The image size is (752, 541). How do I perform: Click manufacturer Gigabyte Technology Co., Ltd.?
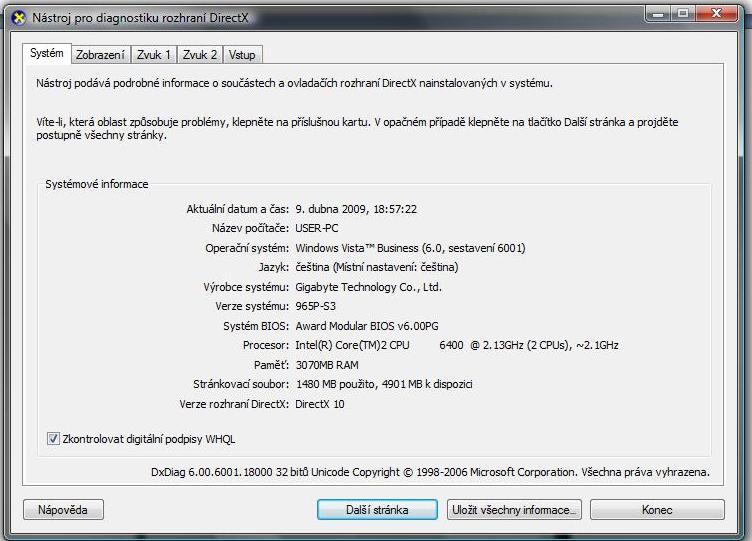(x=368, y=287)
